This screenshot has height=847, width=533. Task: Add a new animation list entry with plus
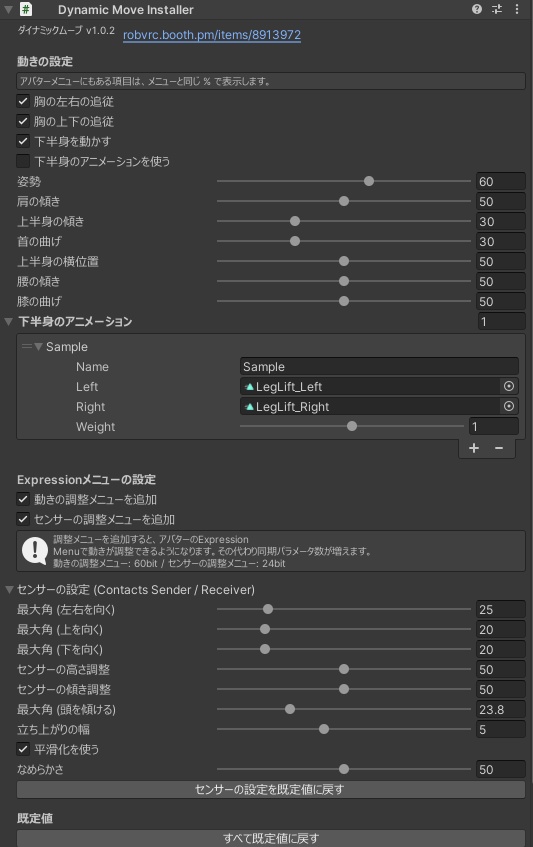(474, 448)
